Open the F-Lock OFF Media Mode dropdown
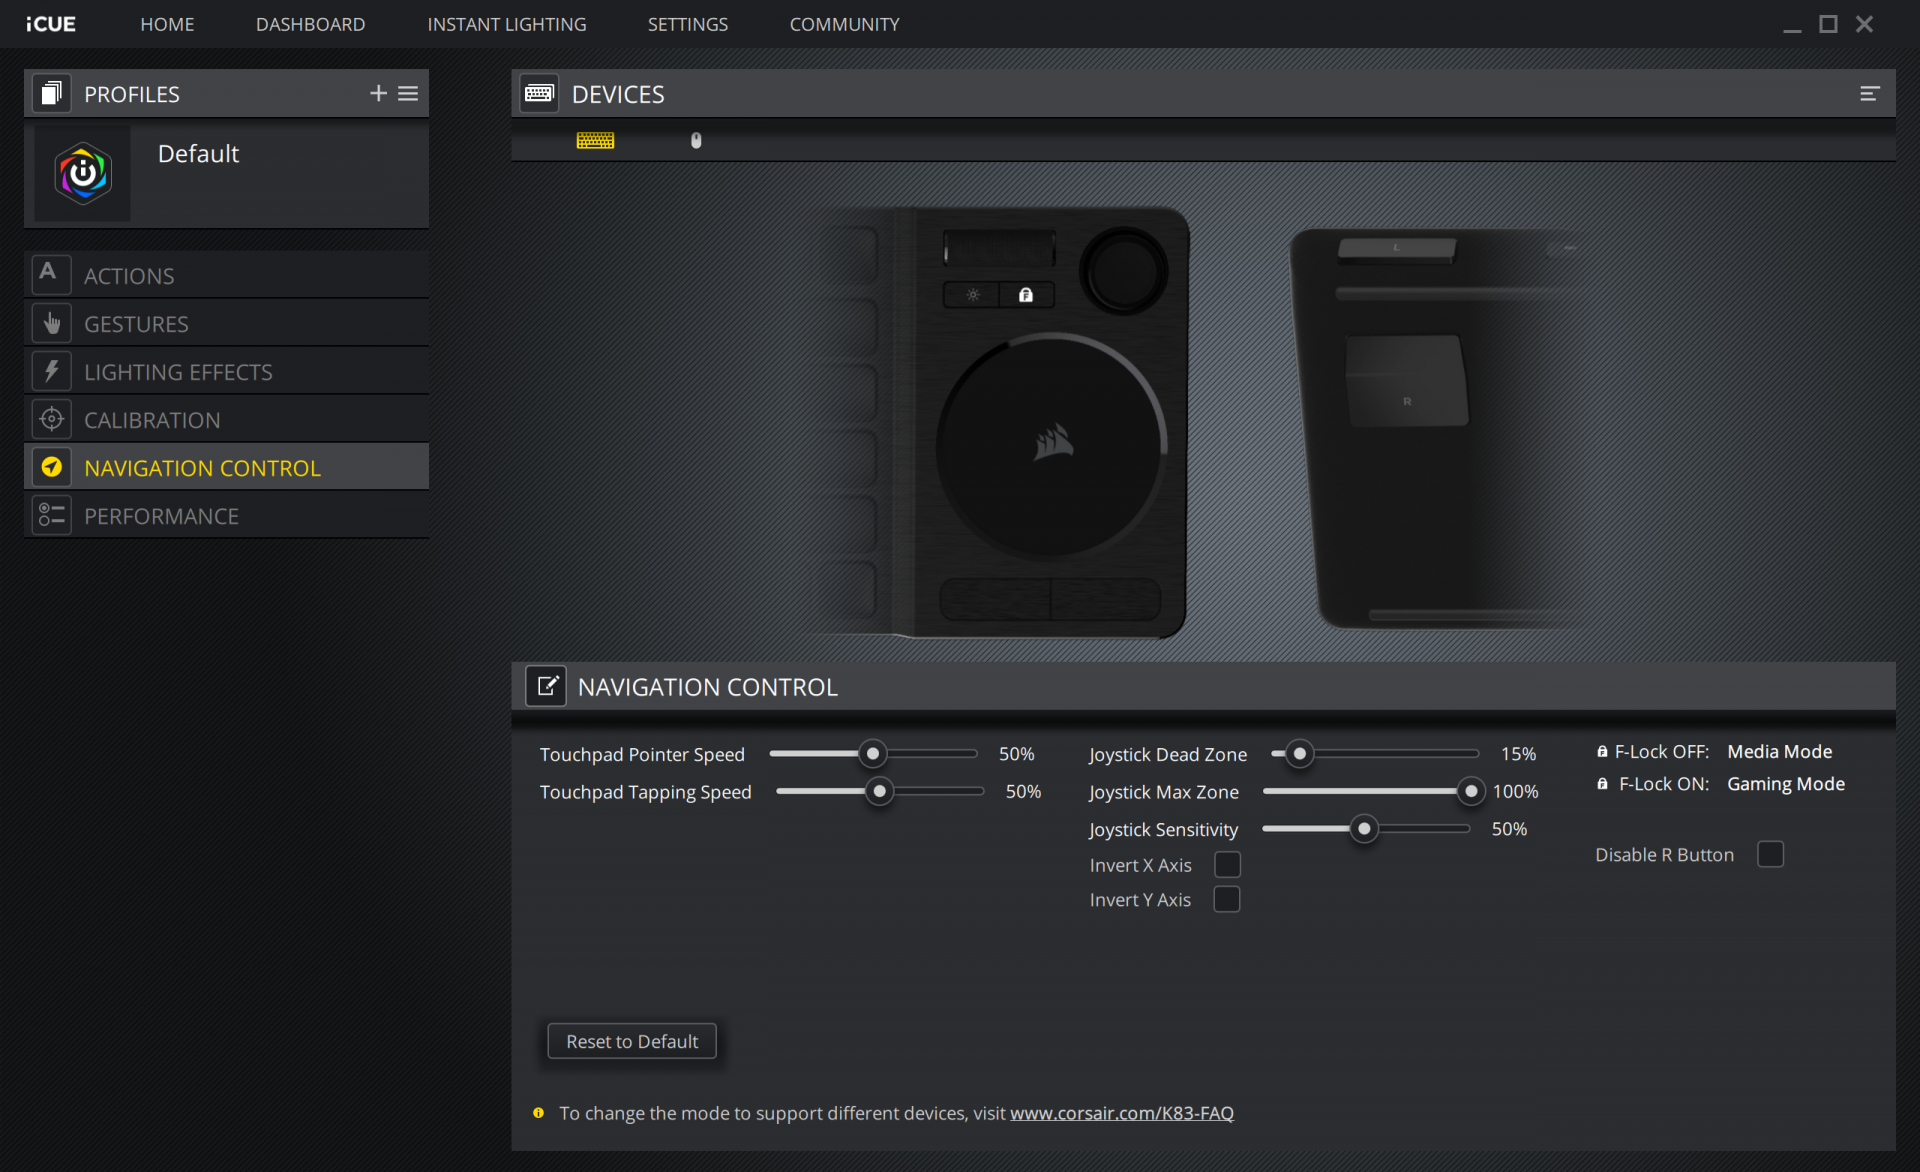This screenshot has width=1920, height=1172. [x=1779, y=752]
